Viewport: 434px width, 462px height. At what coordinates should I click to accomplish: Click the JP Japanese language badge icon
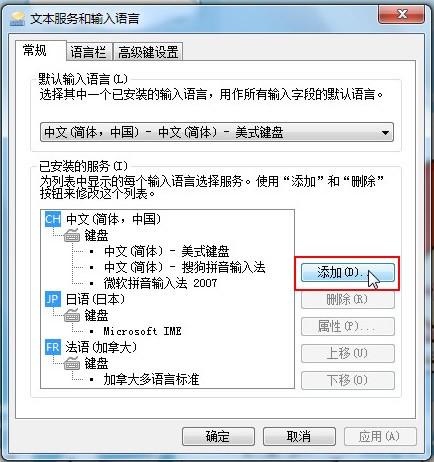[53, 299]
